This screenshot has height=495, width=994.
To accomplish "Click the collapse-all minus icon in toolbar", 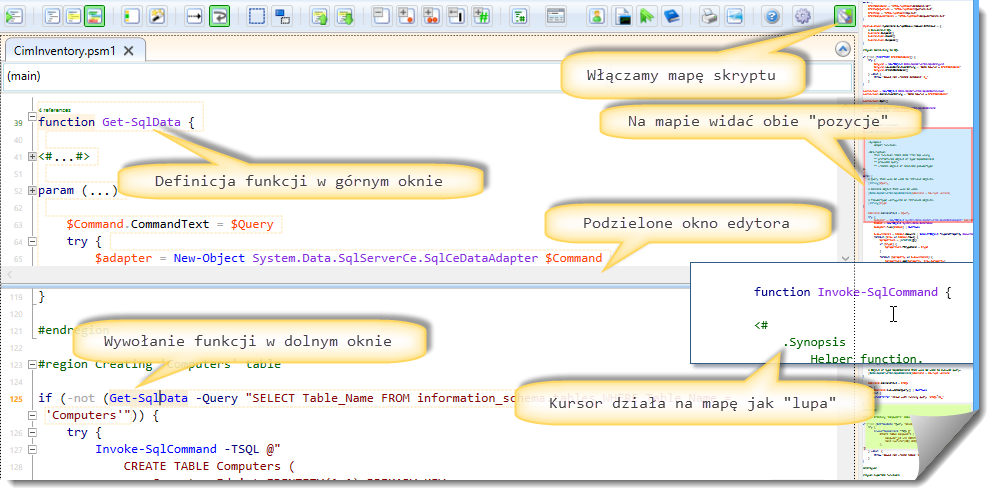I will 382,16.
